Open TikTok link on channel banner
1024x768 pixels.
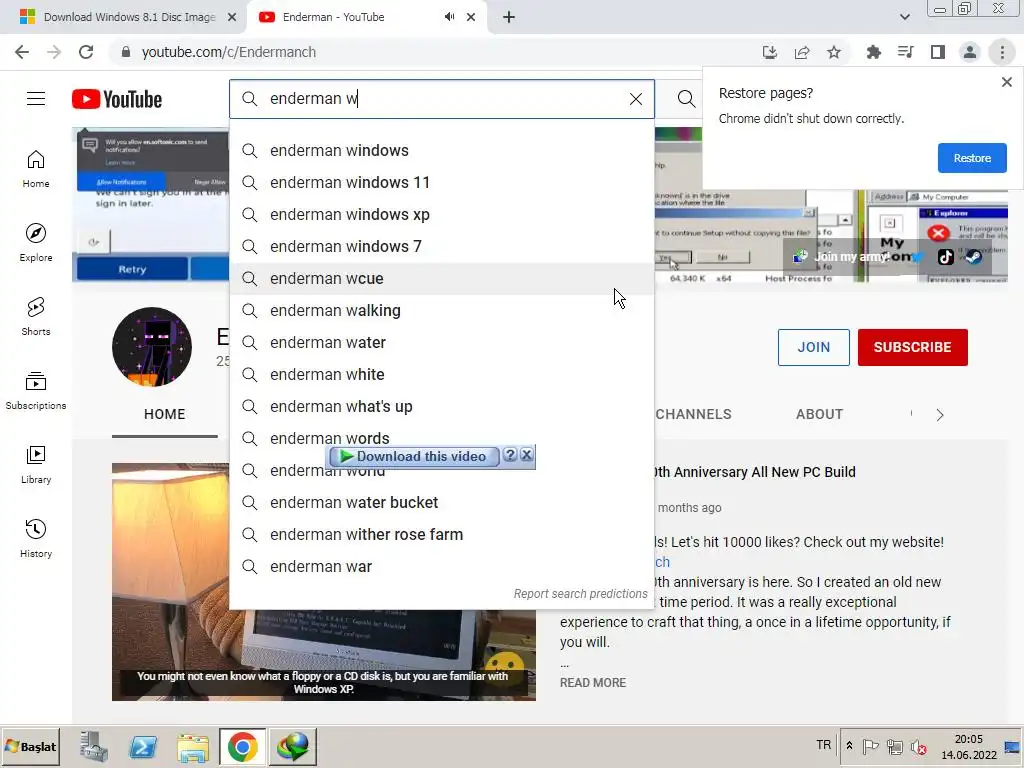(946, 257)
